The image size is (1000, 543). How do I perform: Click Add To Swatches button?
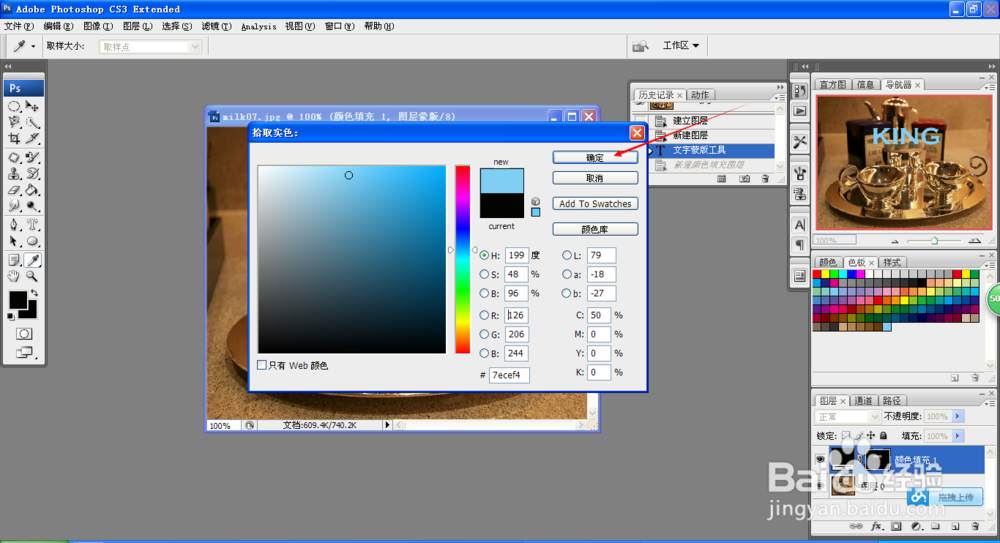pyautogui.click(x=595, y=204)
